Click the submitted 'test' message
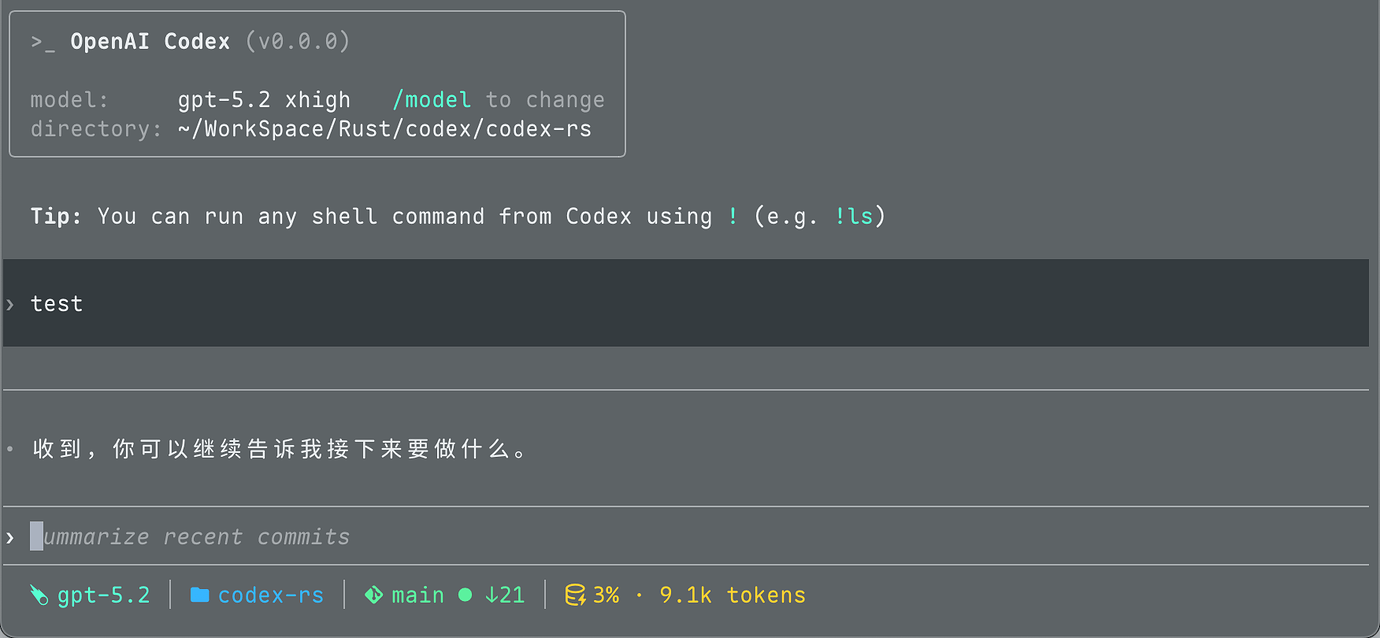1380x638 pixels. [x=57, y=304]
